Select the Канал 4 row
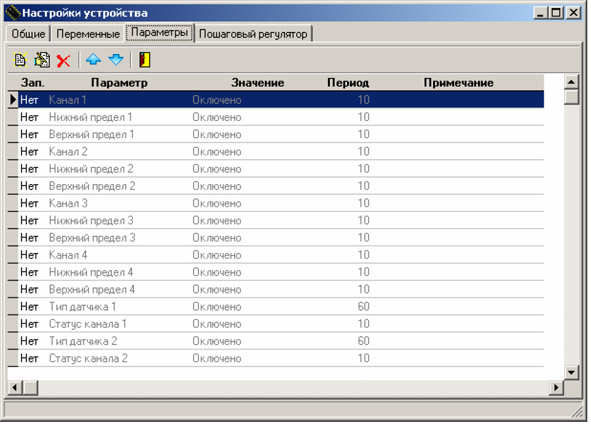Viewport: 591px width, 425px height. click(x=281, y=255)
